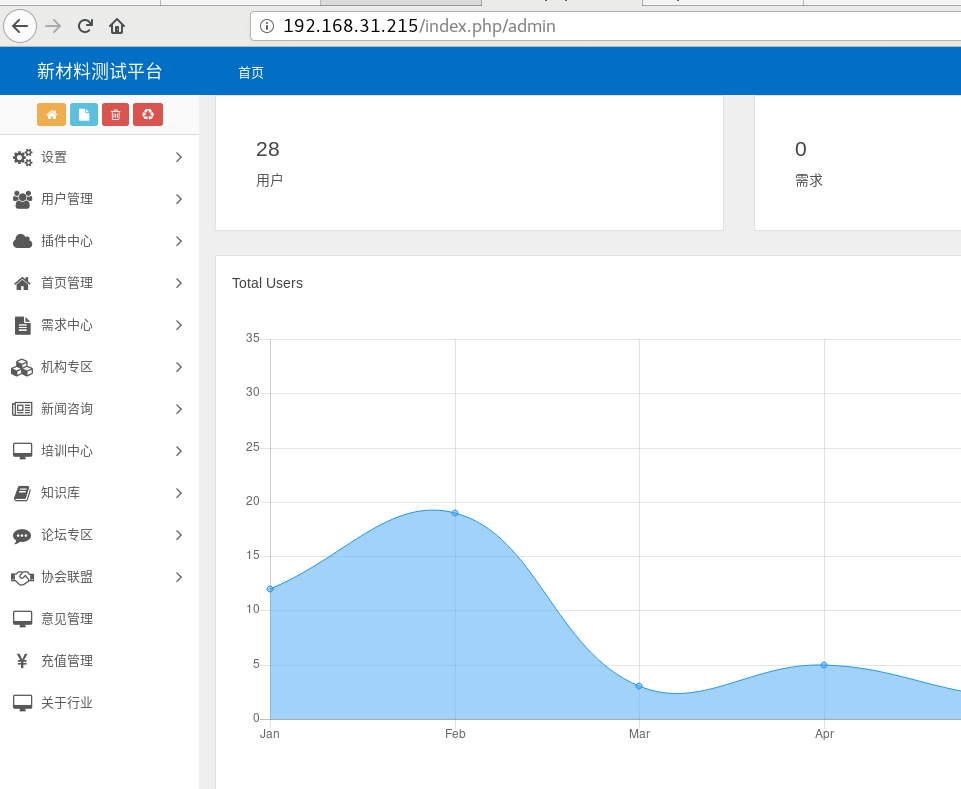Open the 关于行业 sidebar link
961x789 pixels.
[67, 703]
